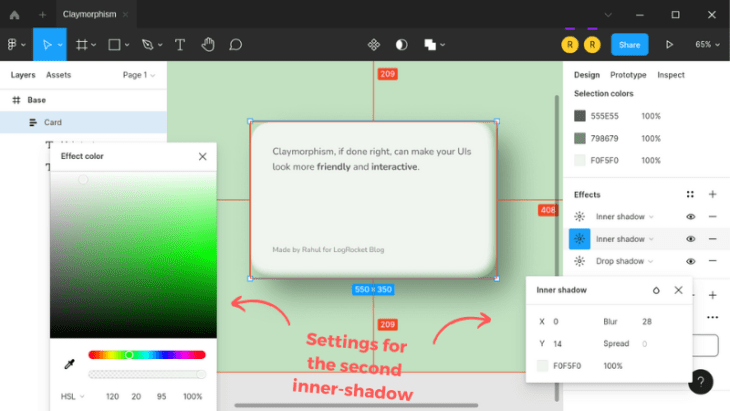Hide the Drop shadow effect
730x411 pixels.
pyautogui.click(x=690, y=261)
